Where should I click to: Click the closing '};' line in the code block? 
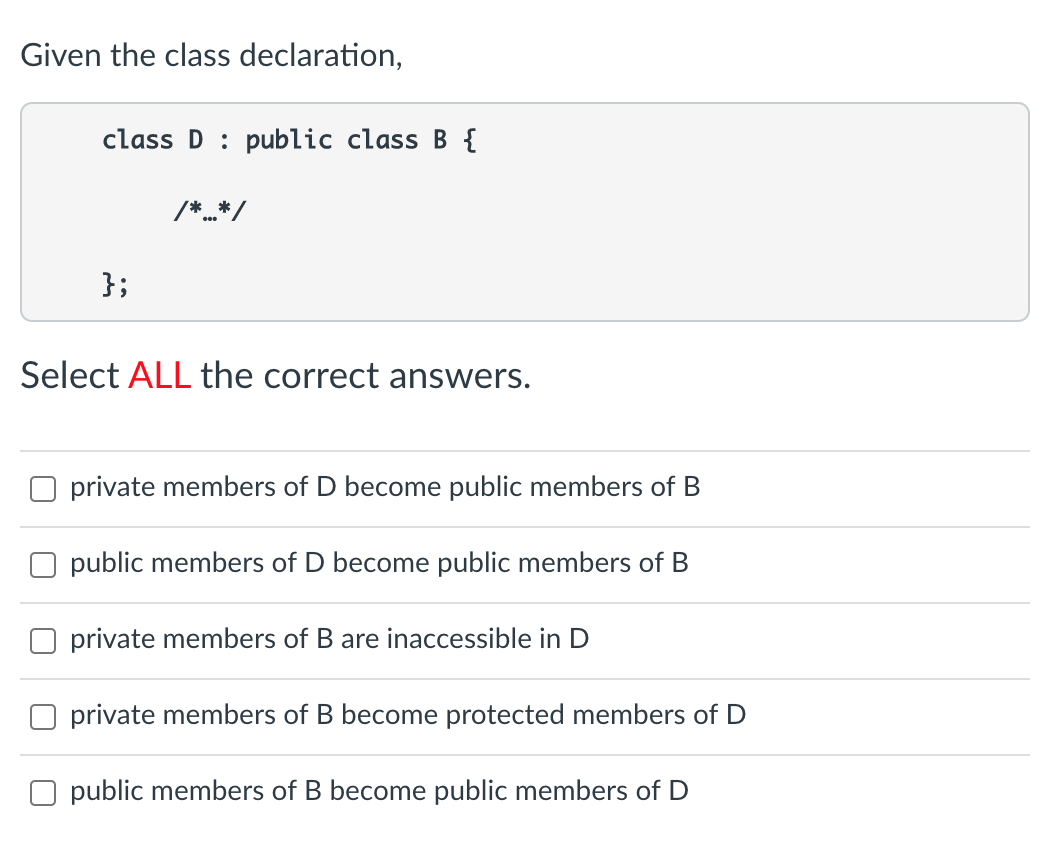tap(115, 284)
